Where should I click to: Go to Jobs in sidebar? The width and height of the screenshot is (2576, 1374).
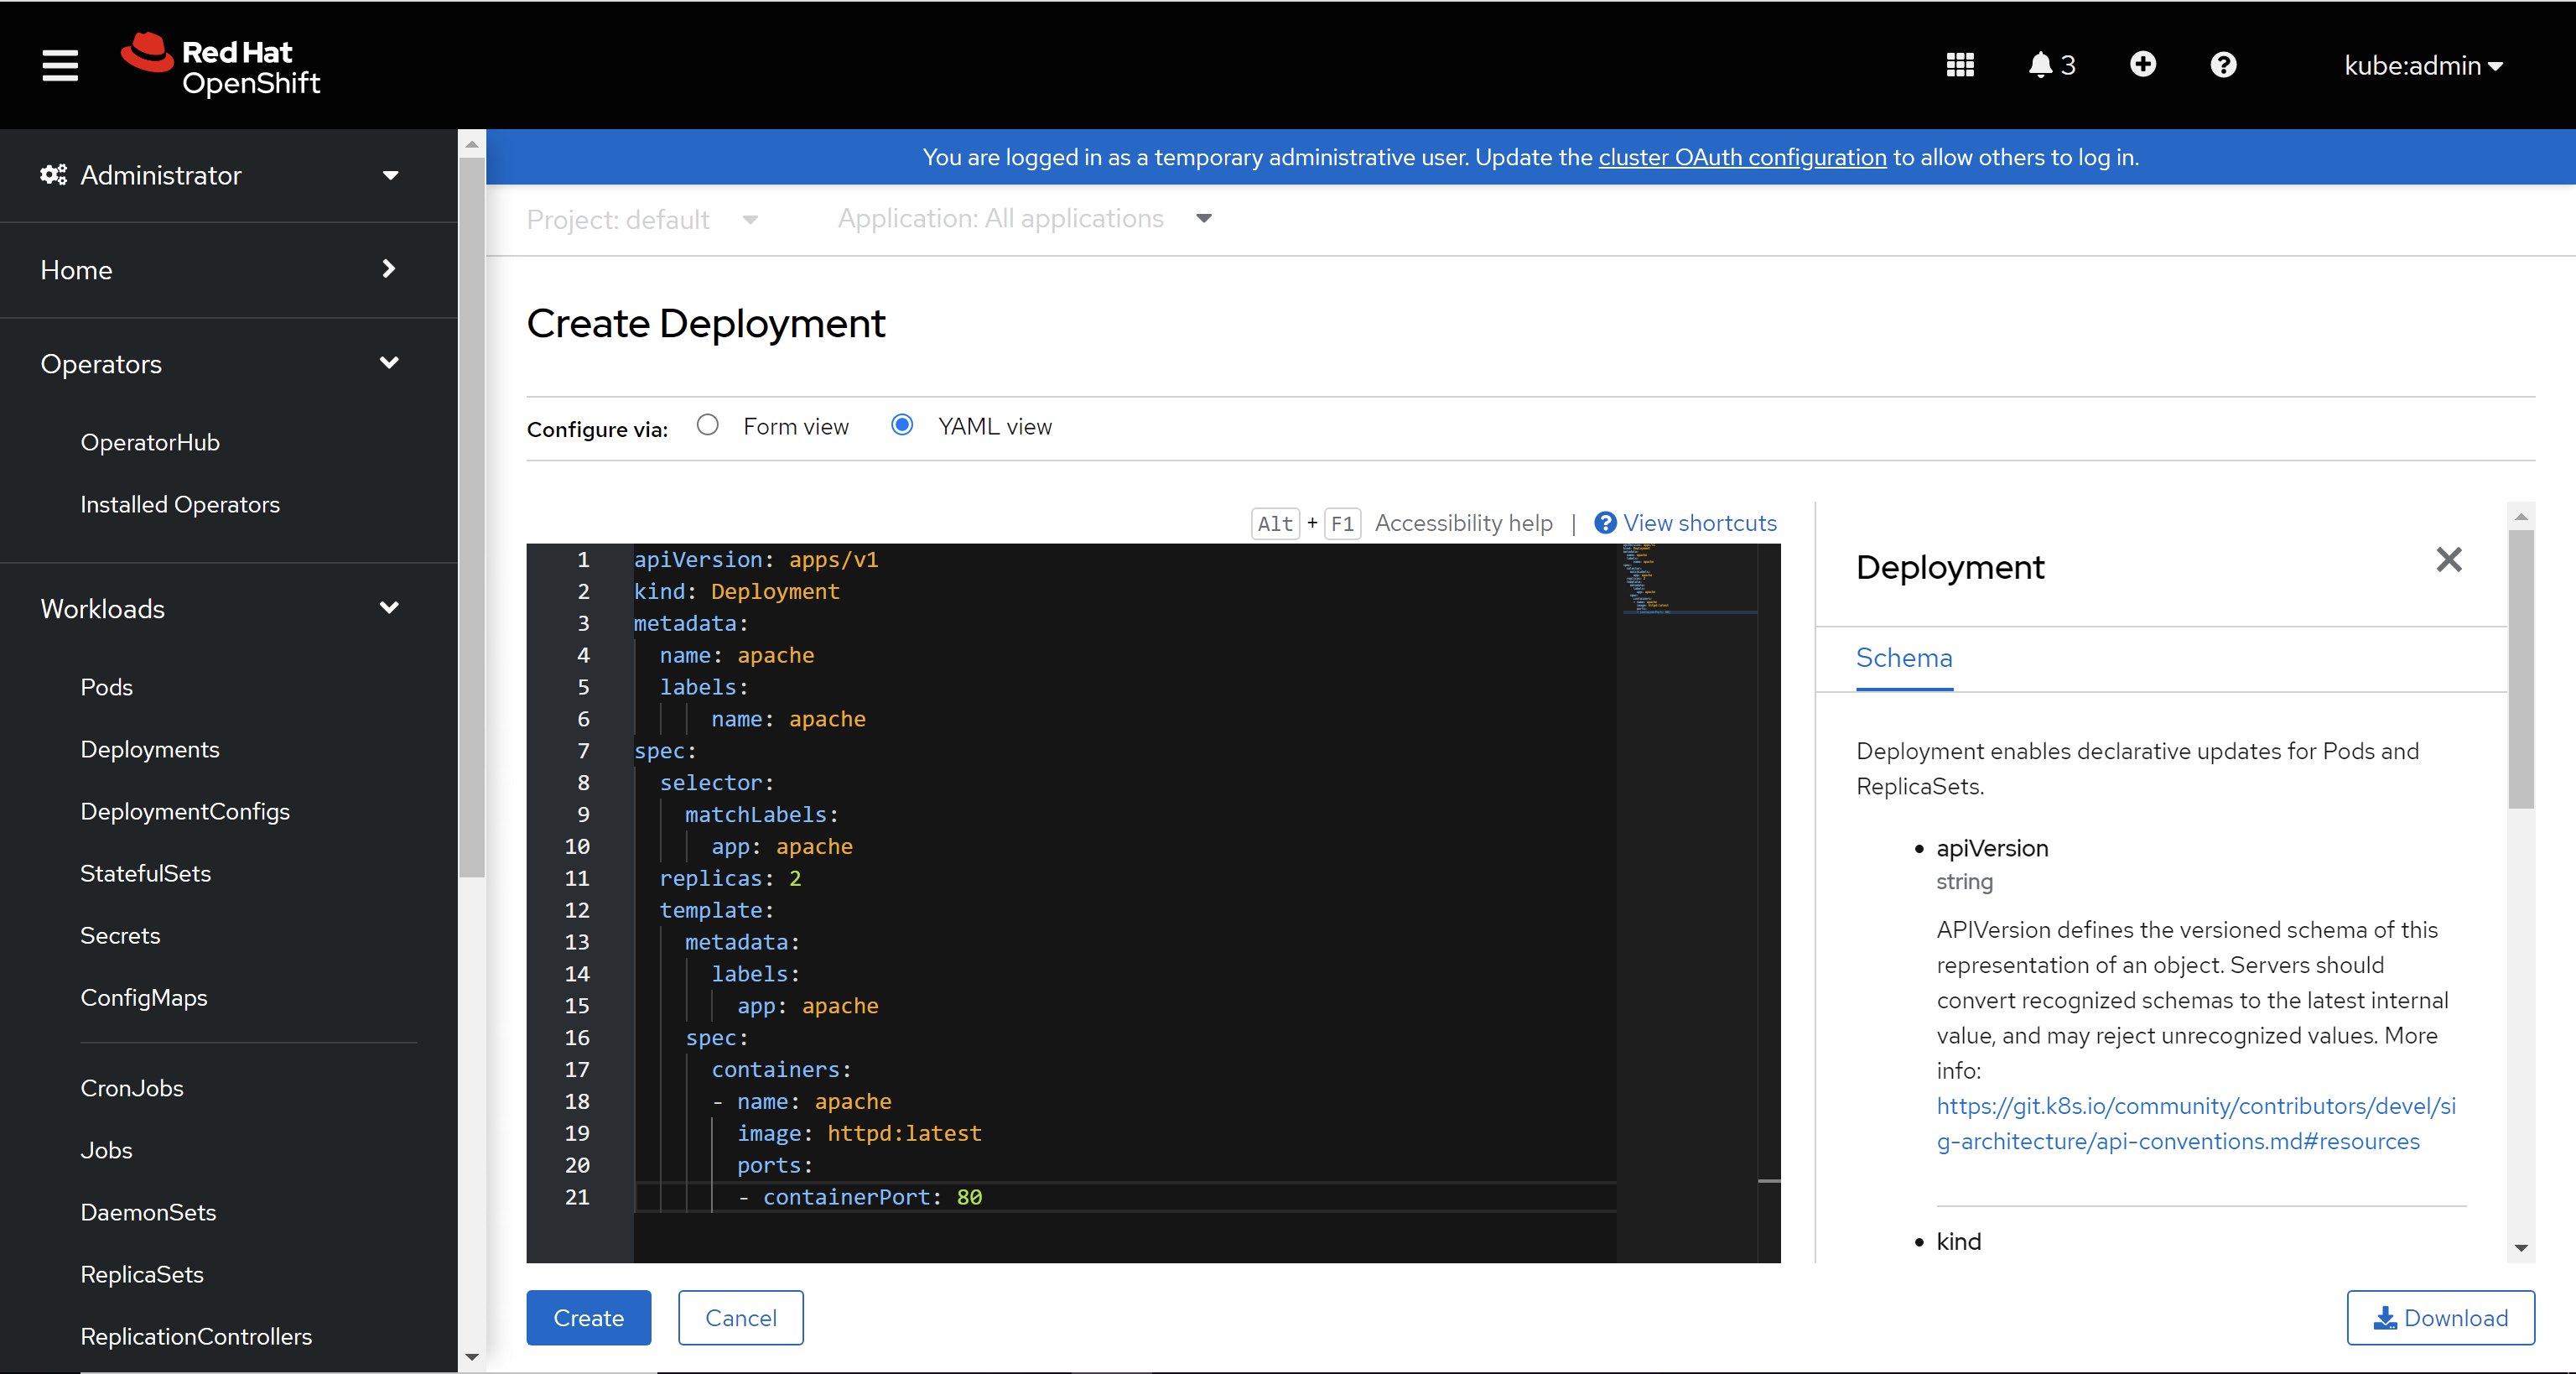(107, 1150)
